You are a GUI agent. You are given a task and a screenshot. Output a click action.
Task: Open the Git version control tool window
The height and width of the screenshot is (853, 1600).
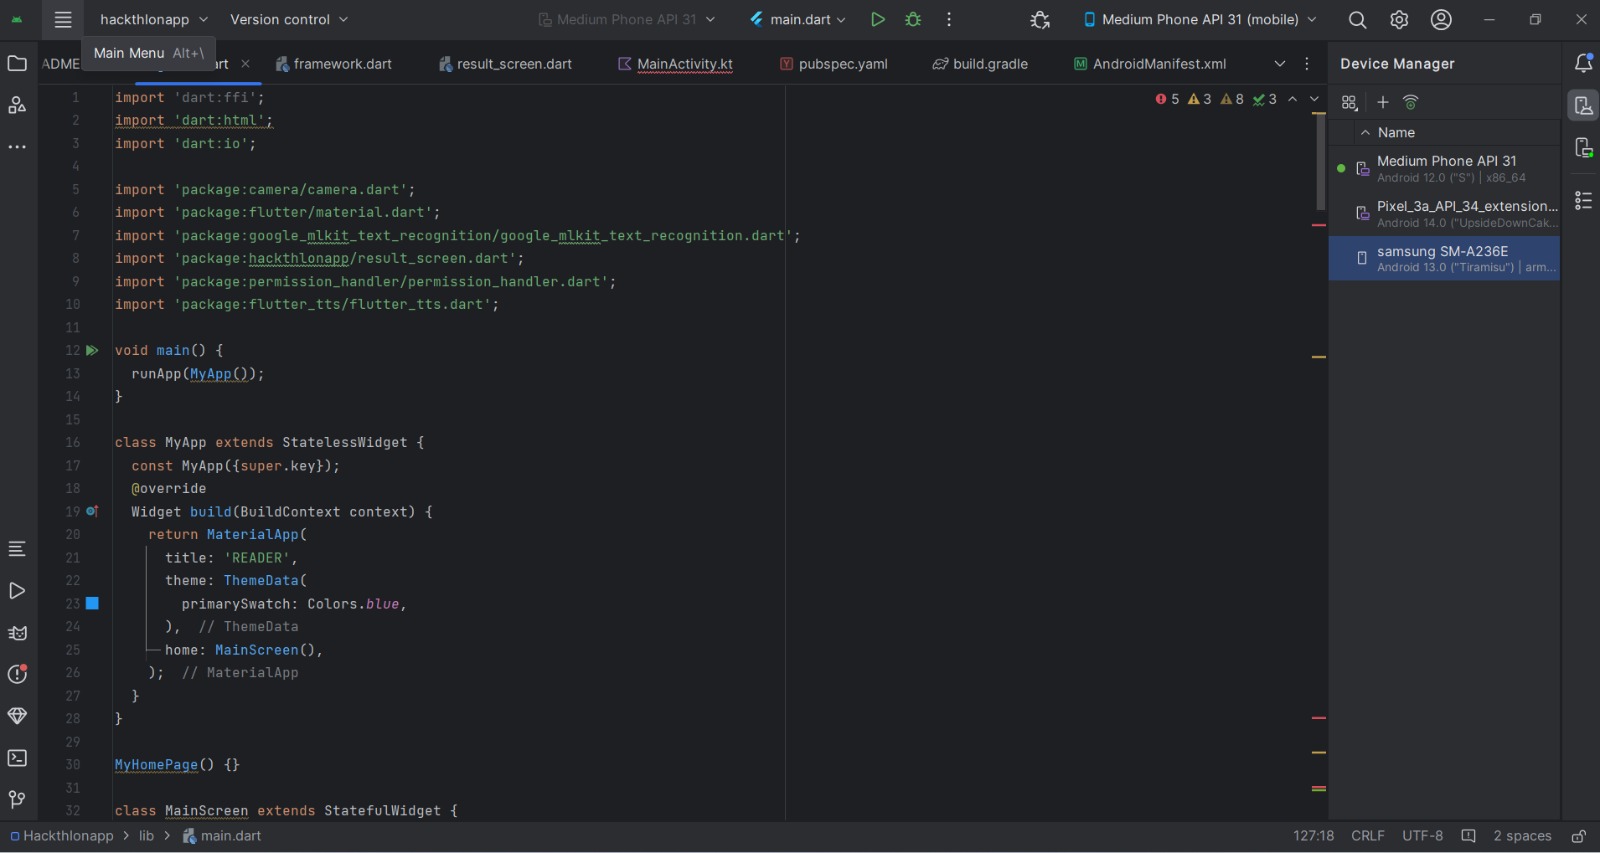pos(17,799)
